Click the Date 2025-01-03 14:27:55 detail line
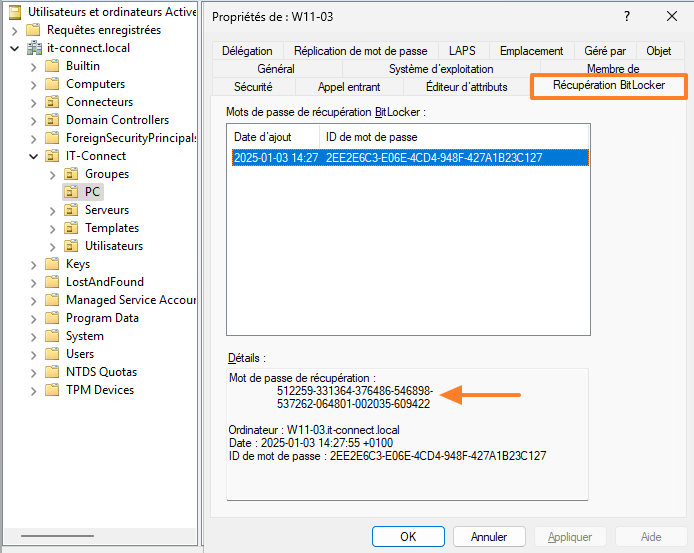 (311, 443)
